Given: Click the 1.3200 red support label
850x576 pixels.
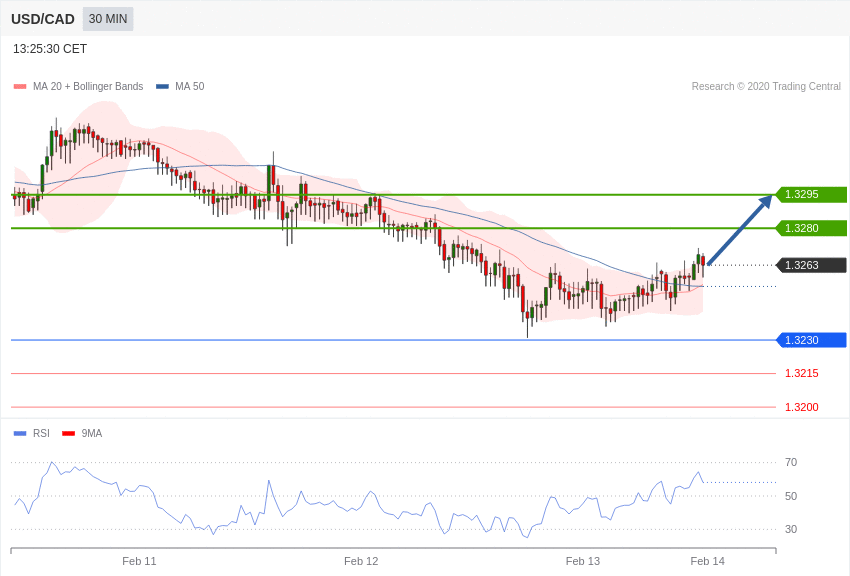Looking at the screenshot, I should [802, 407].
